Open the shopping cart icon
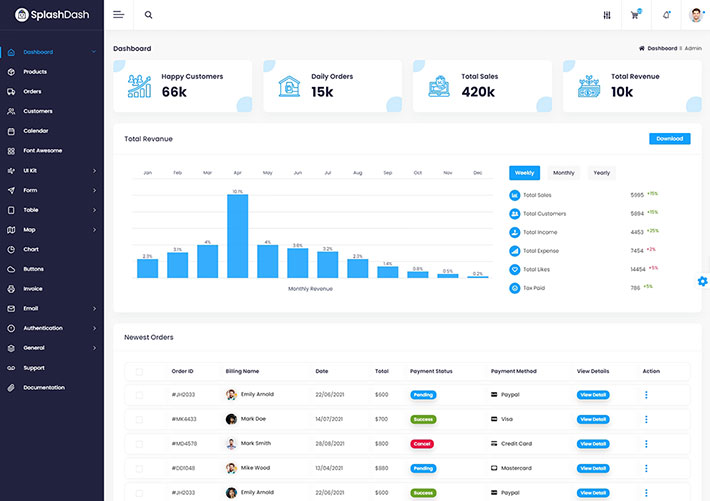Image resolution: width=710 pixels, height=501 pixels. coord(635,15)
